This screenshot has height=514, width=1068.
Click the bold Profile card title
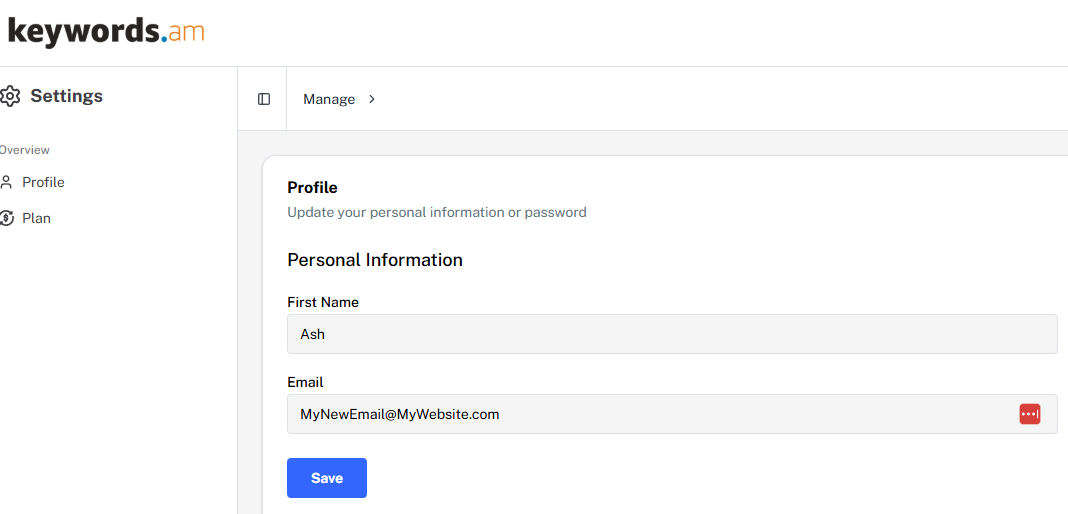(x=312, y=187)
